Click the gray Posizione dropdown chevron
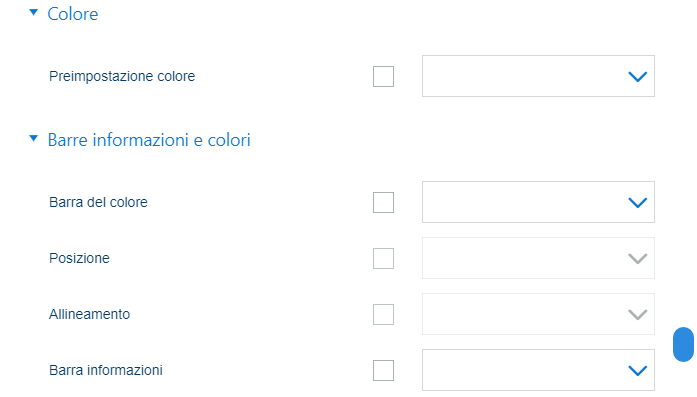Viewport: 697px width, 397px height. click(x=637, y=259)
